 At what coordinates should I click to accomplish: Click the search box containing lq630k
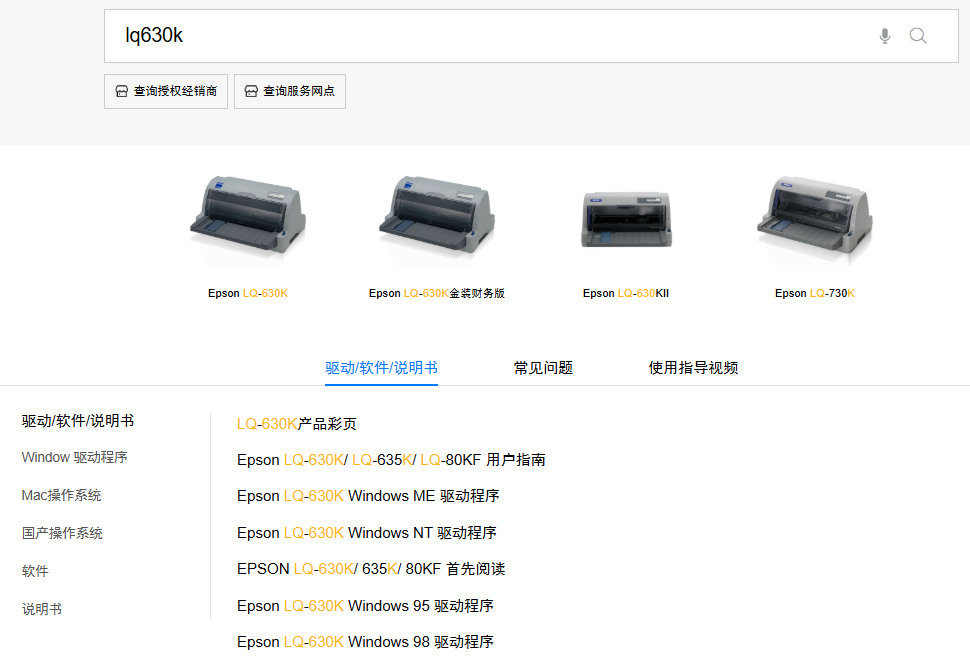coord(531,36)
